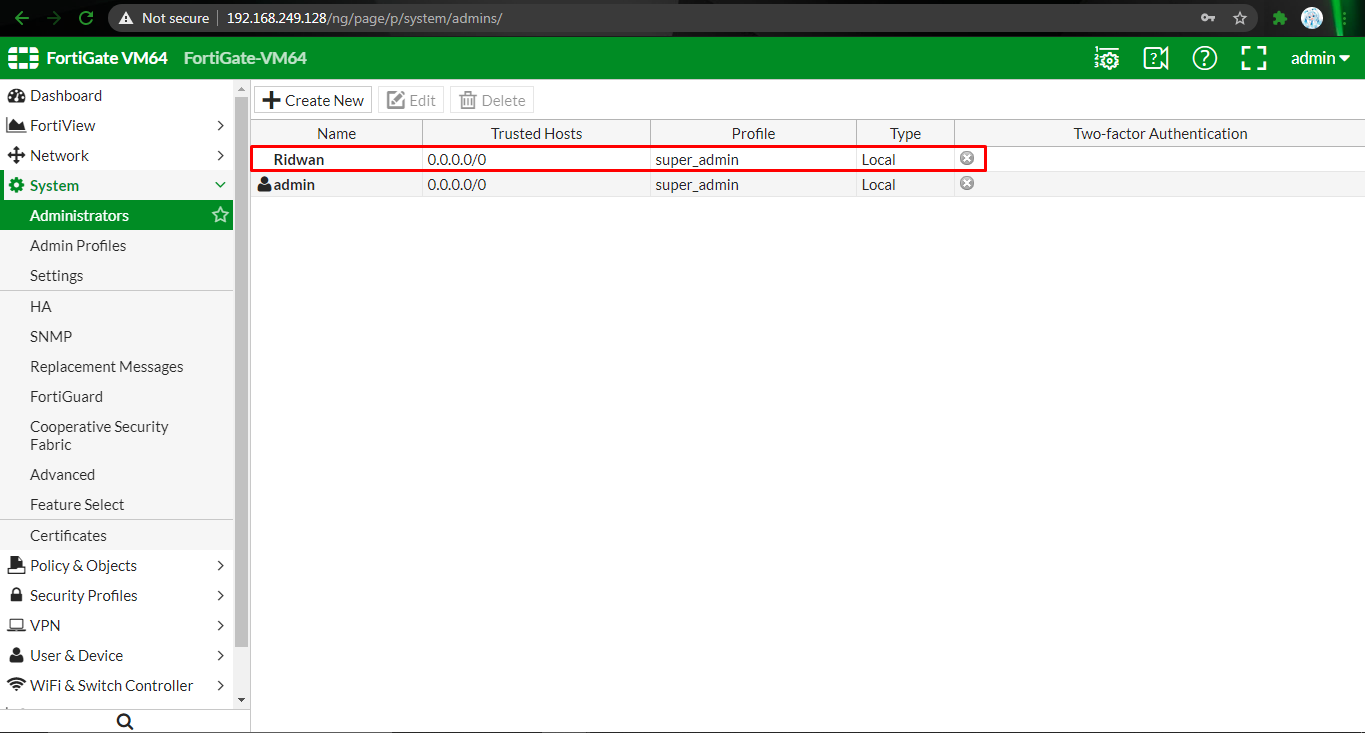The height and width of the screenshot is (733, 1365).
Task: Pin Administrators using the star icon
Action: point(220,214)
